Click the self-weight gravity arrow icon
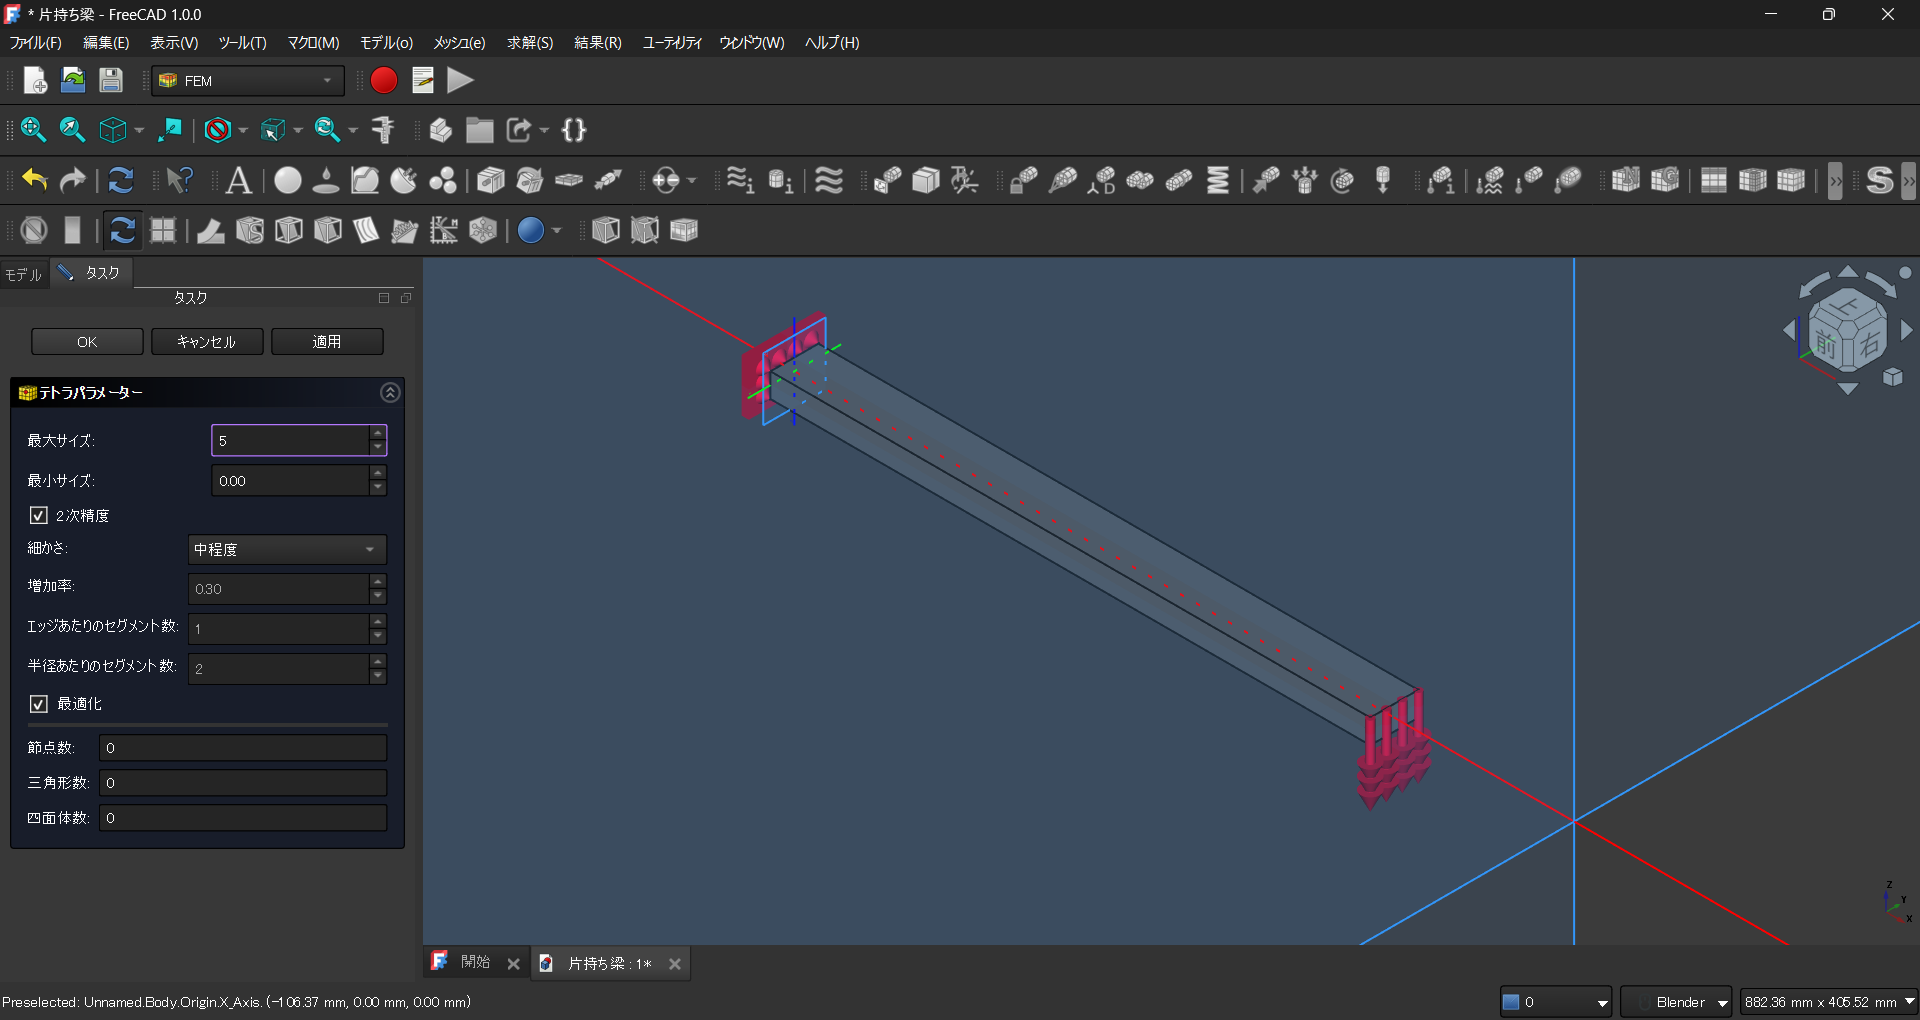This screenshot has height=1020, width=1920. click(1383, 180)
